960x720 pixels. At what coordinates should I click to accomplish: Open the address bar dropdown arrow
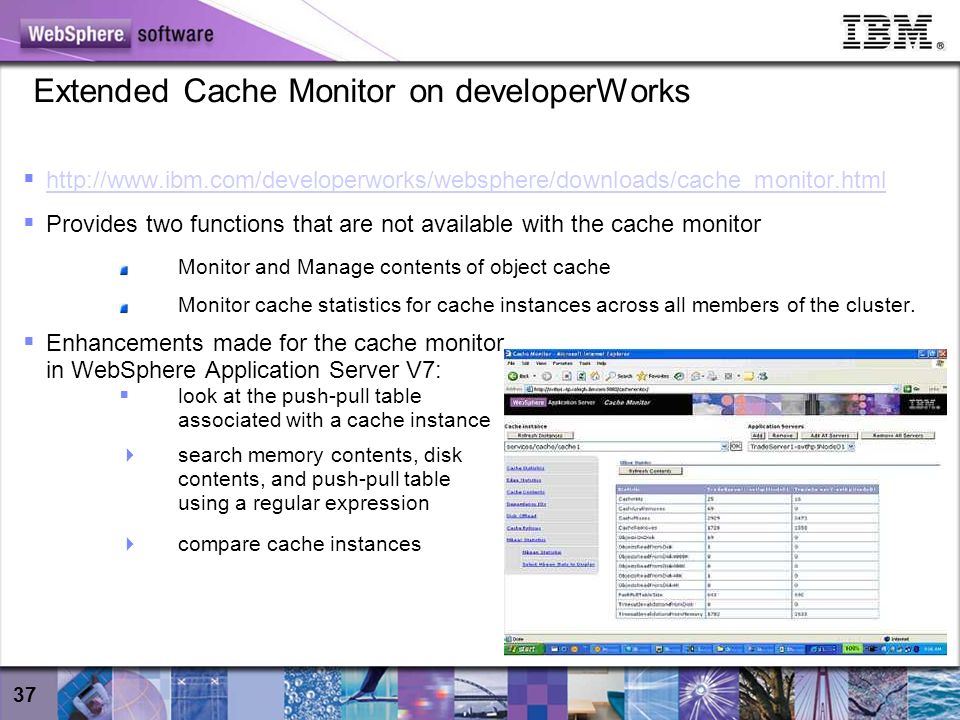896,389
